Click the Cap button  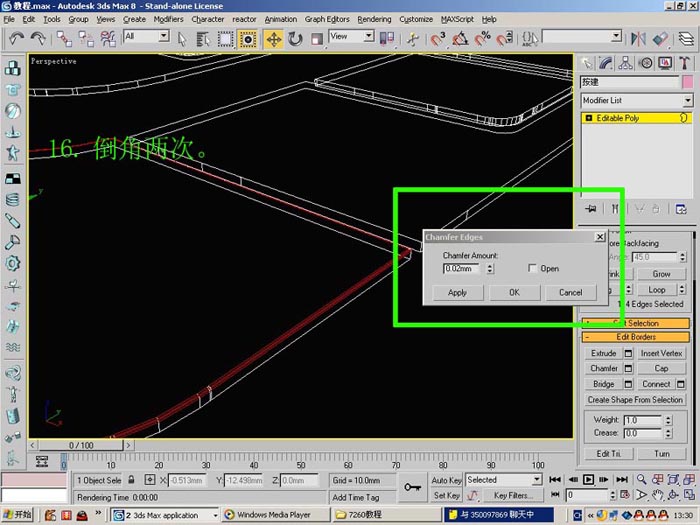pos(661,369)
